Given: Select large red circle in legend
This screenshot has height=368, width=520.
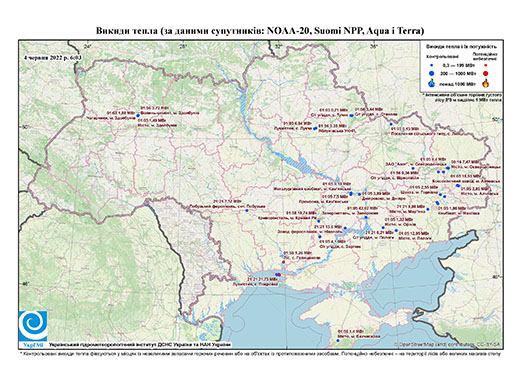Looking at the screenshot, I should pyautogui.click(x=486, y=74).
